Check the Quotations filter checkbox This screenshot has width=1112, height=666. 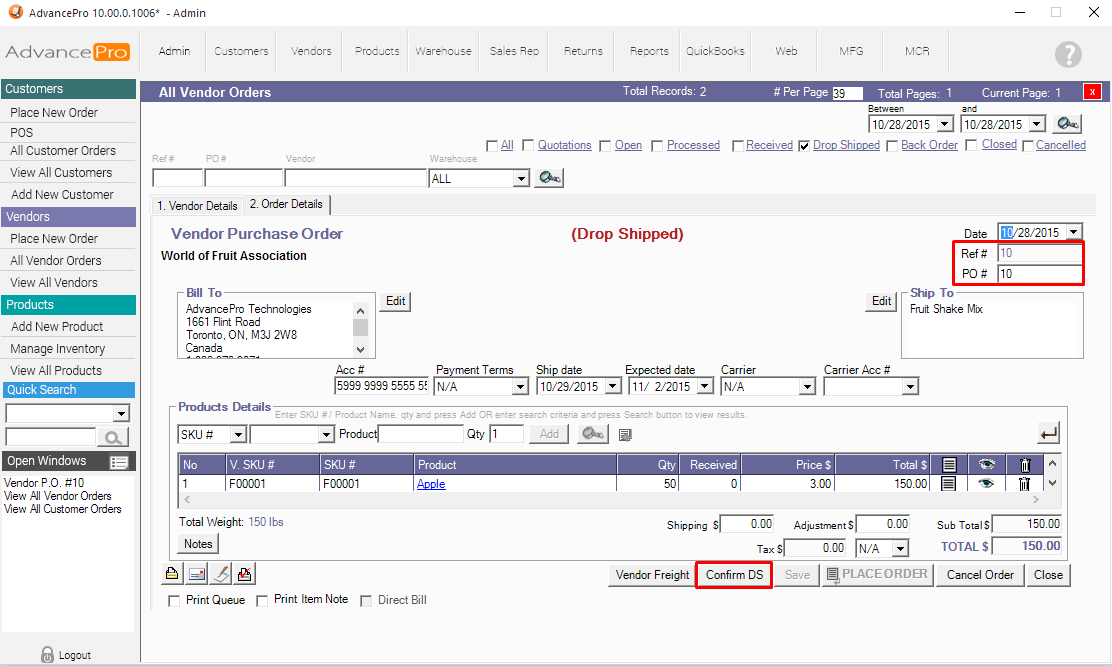point(528,146)
